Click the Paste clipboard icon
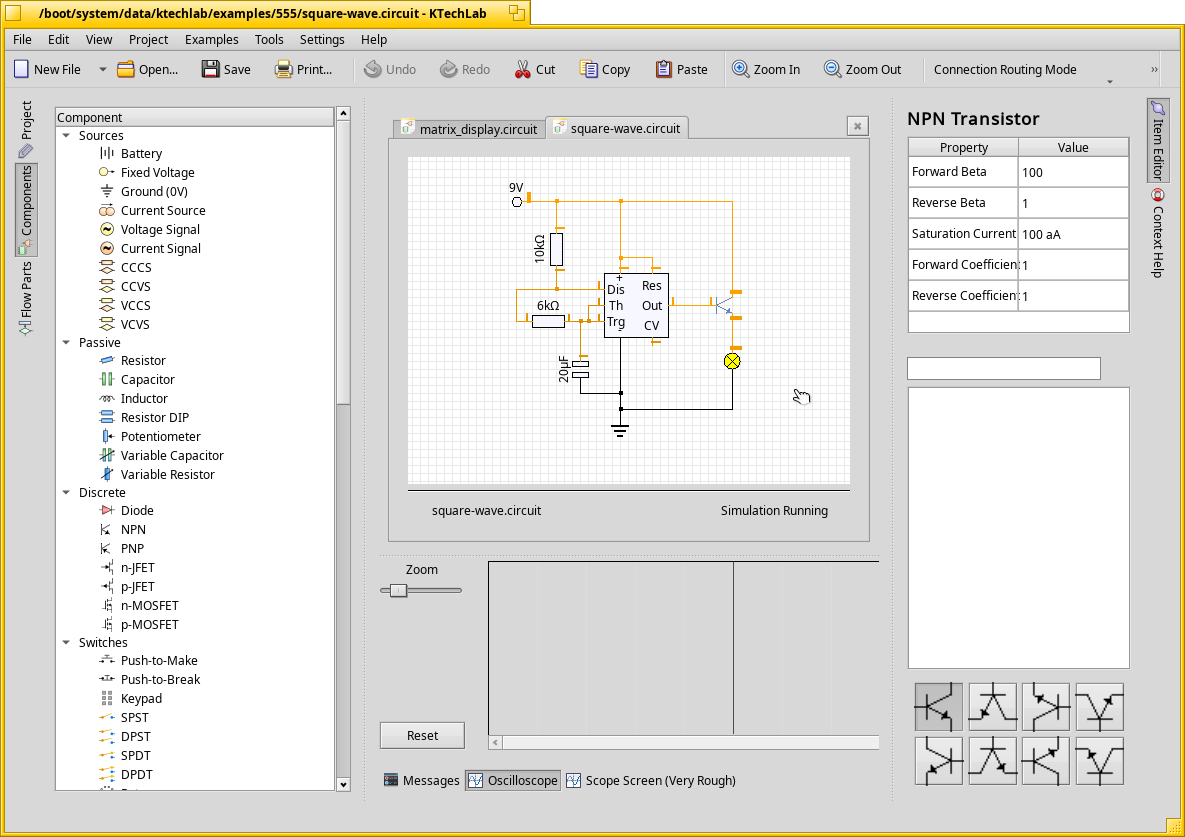Image resolution: width=1185 pixels, height=837 pixels. click(664, 69)
